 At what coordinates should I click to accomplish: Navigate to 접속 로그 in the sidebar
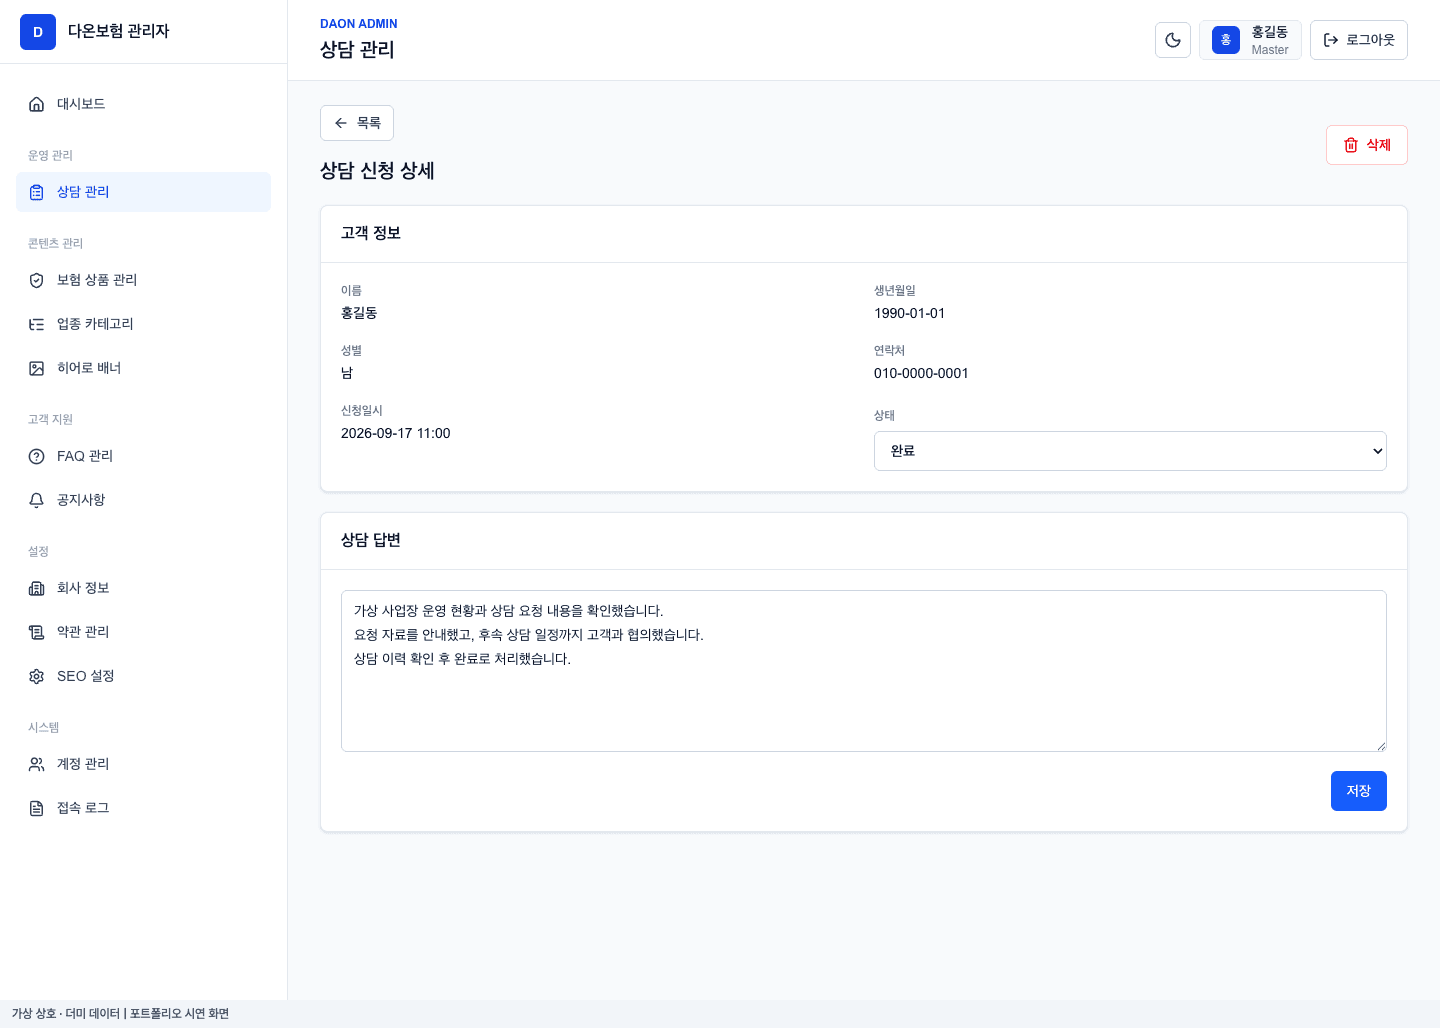point(143,808)
